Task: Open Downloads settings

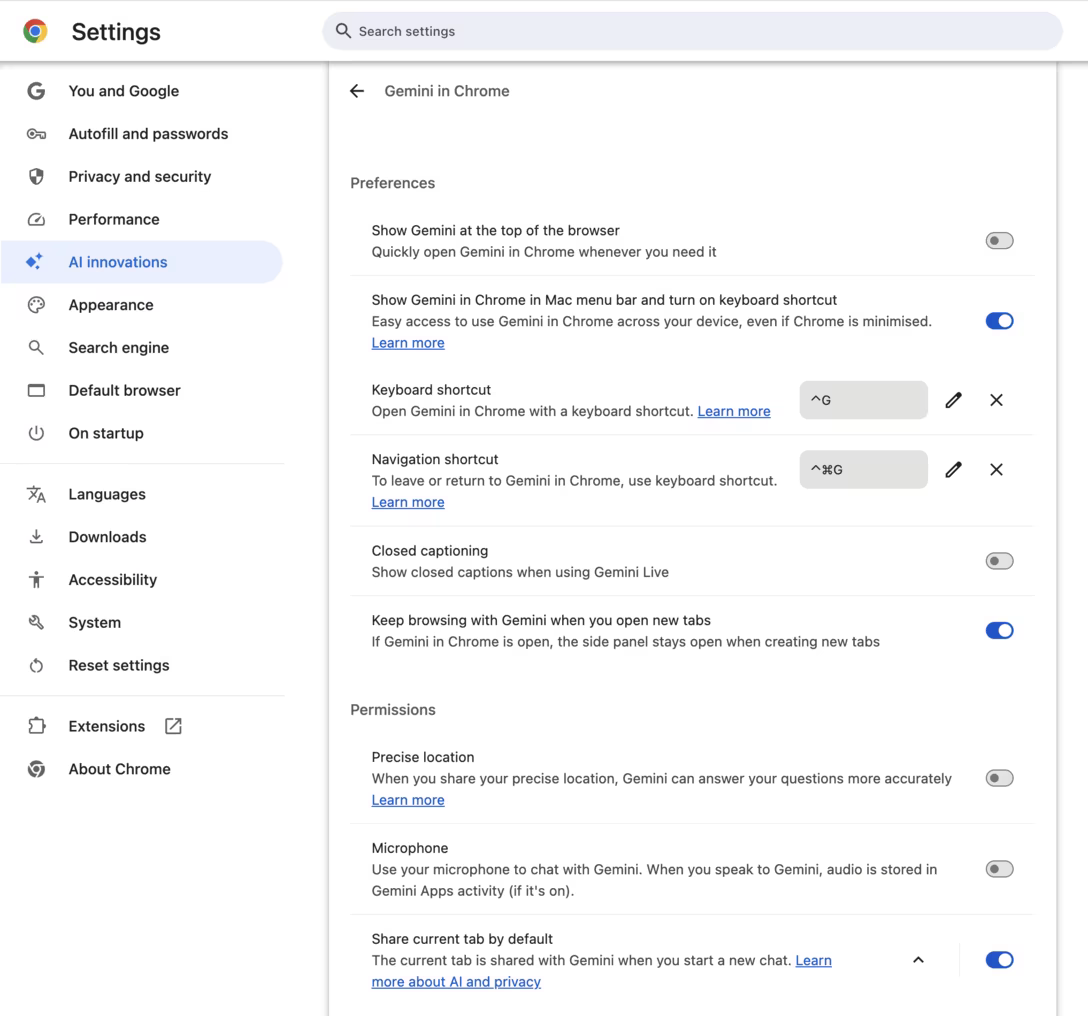Action: (x=142, y=536)
